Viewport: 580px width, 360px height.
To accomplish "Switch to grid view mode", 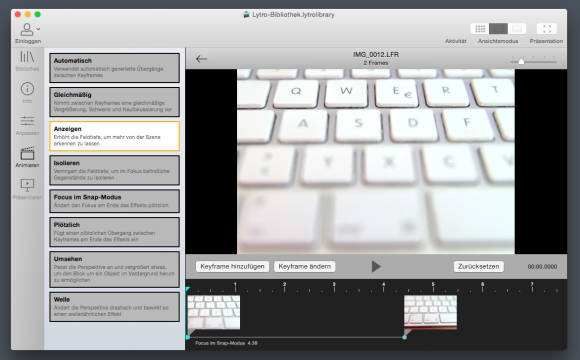I will (x=480, y=28).
